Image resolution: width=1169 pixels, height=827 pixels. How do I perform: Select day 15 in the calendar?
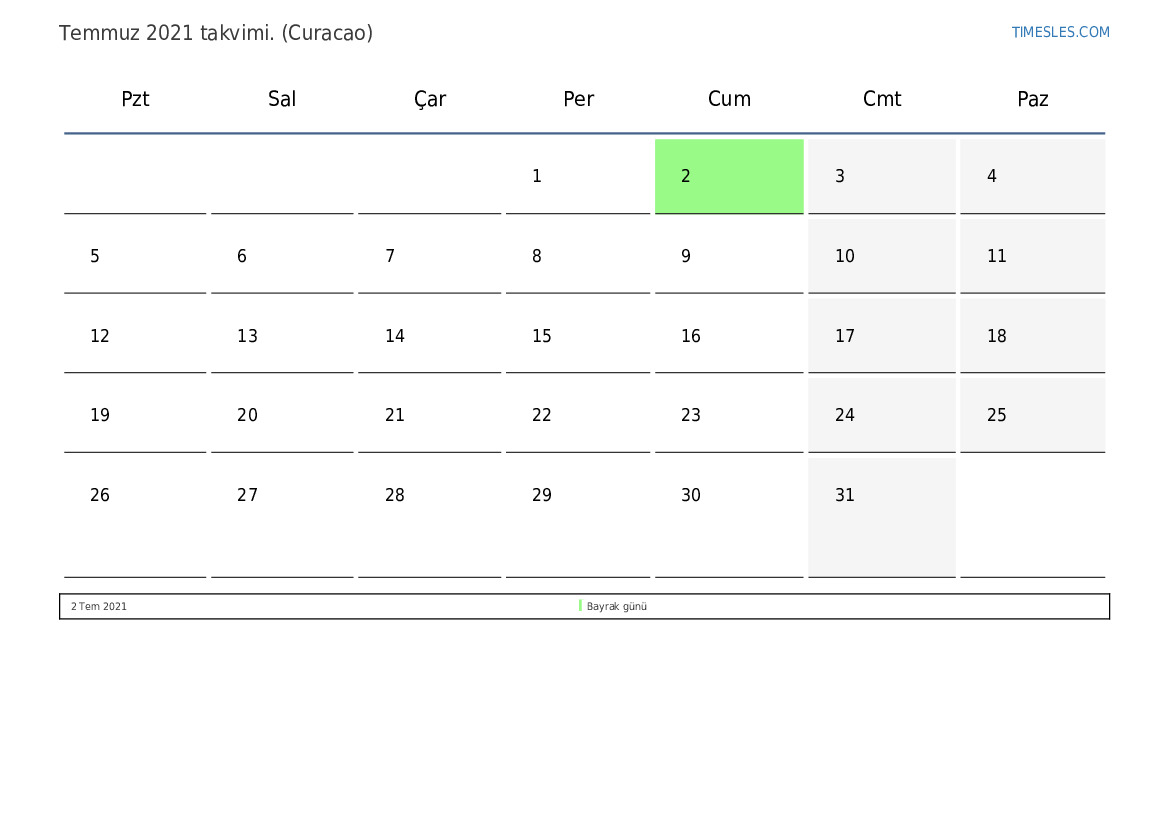[x=578, y=336]
